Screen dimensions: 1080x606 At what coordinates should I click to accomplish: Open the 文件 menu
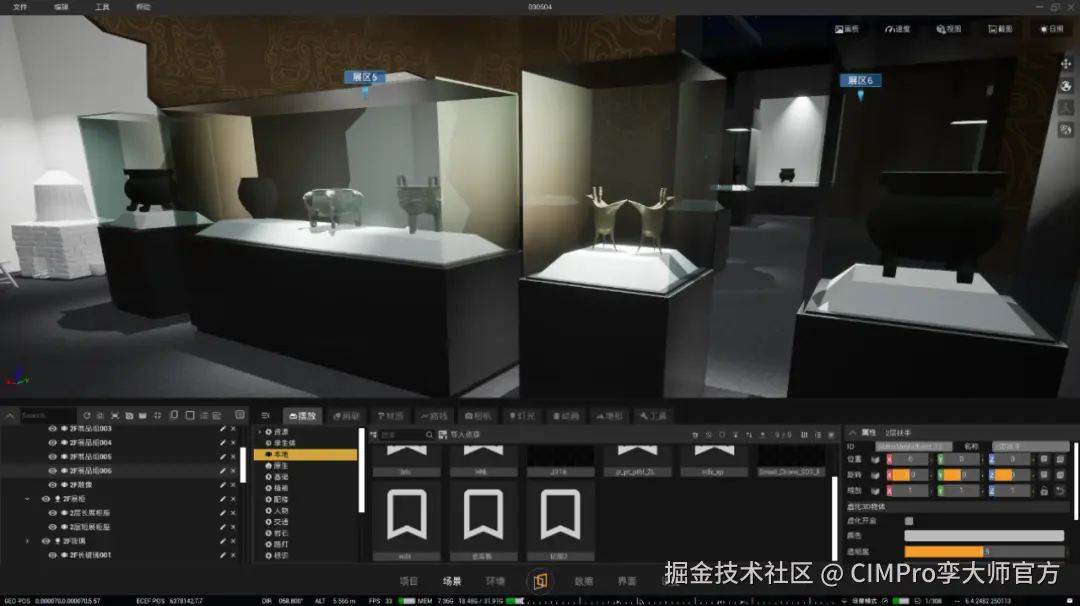20,7
